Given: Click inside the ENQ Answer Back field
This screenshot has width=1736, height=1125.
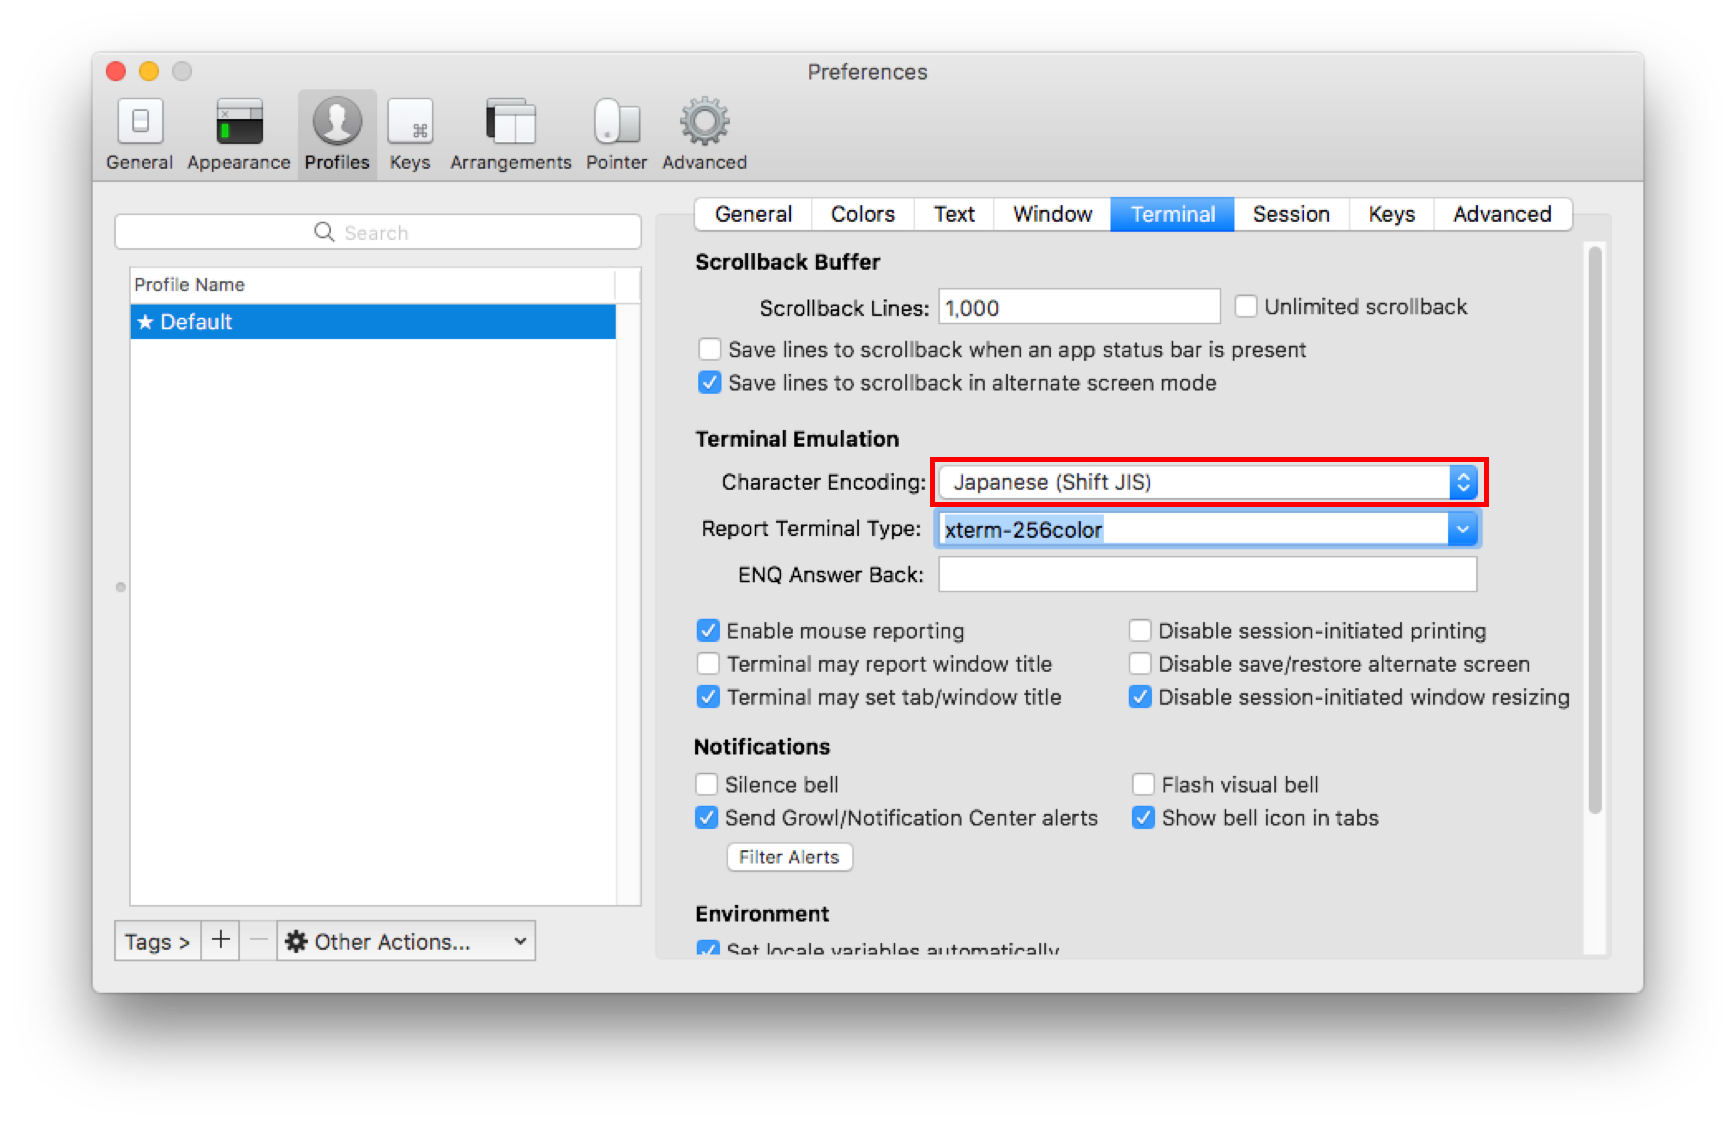Looking at the screenshot, I should [x=1207, y=574].
